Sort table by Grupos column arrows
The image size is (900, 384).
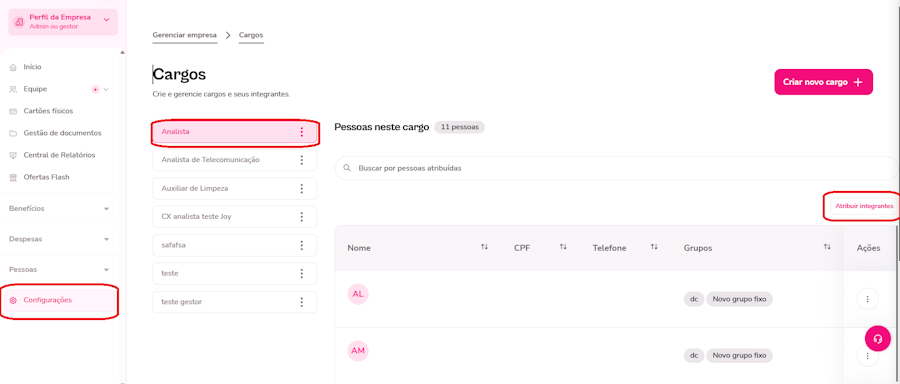[827, 247]
